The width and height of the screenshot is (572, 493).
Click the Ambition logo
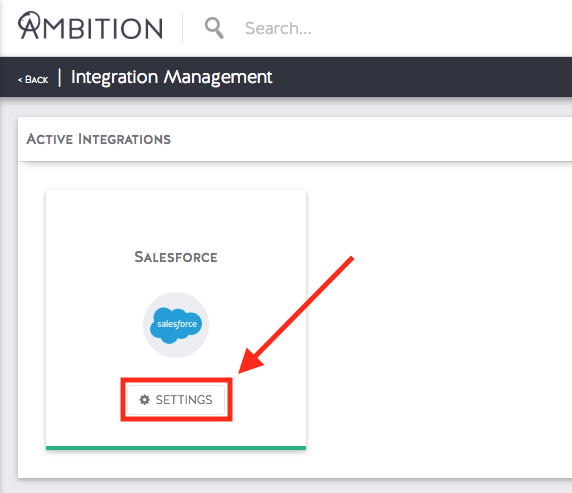tap(90, 26)
